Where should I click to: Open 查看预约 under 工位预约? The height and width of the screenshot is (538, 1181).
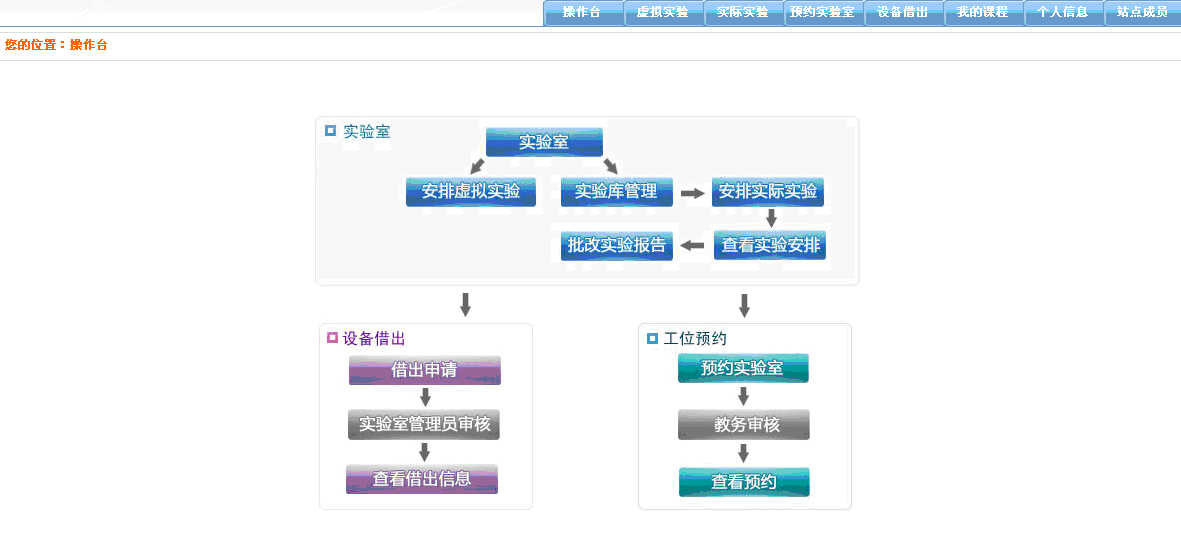[744, 482]
